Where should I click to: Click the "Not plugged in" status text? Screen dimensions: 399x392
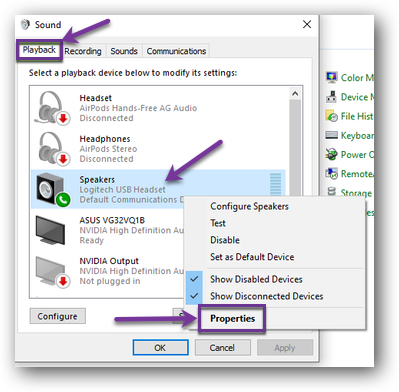tap(110, 281)
